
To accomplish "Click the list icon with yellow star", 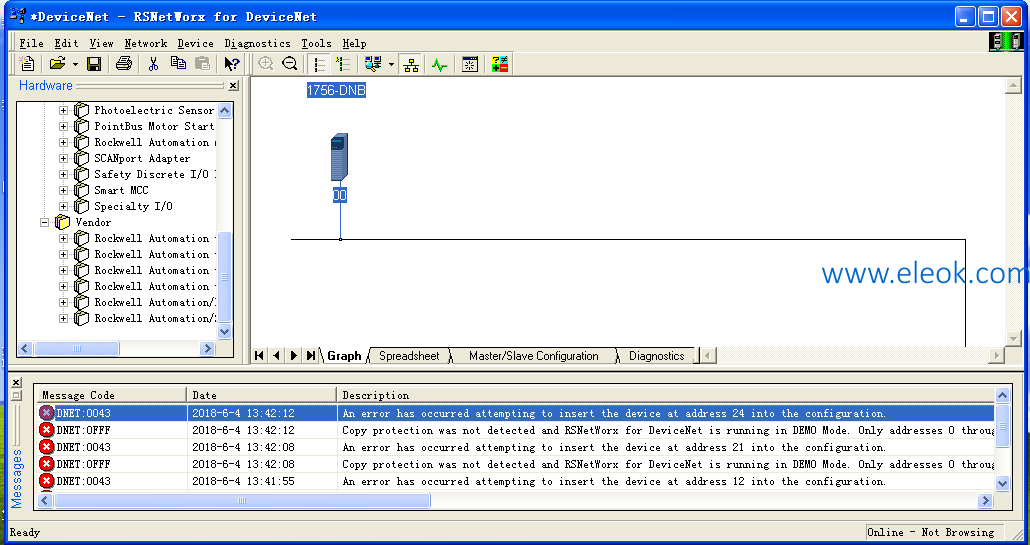I will point(342,64).
